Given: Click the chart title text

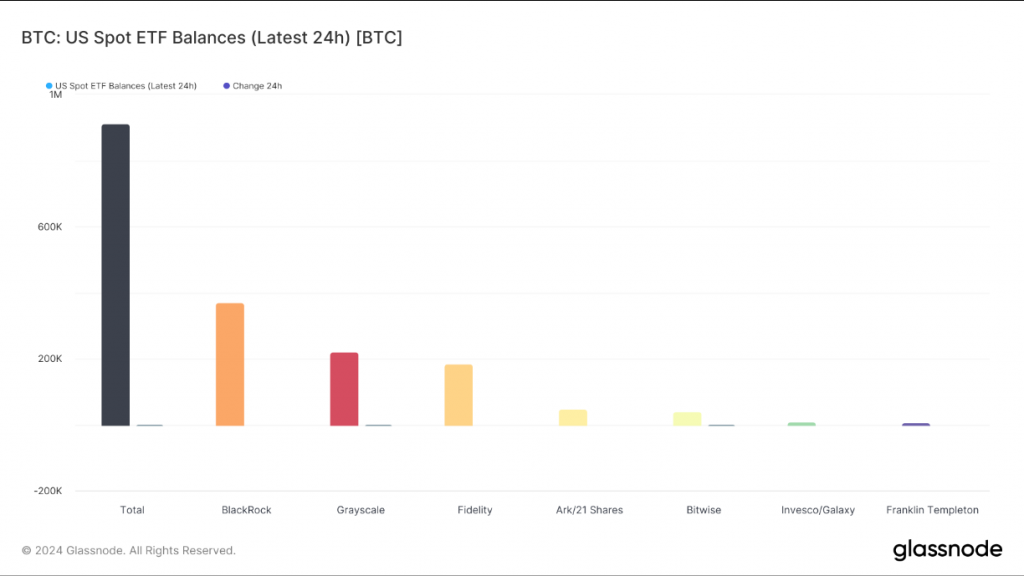Looking at the screenshot, I should (x=212, y=37).
